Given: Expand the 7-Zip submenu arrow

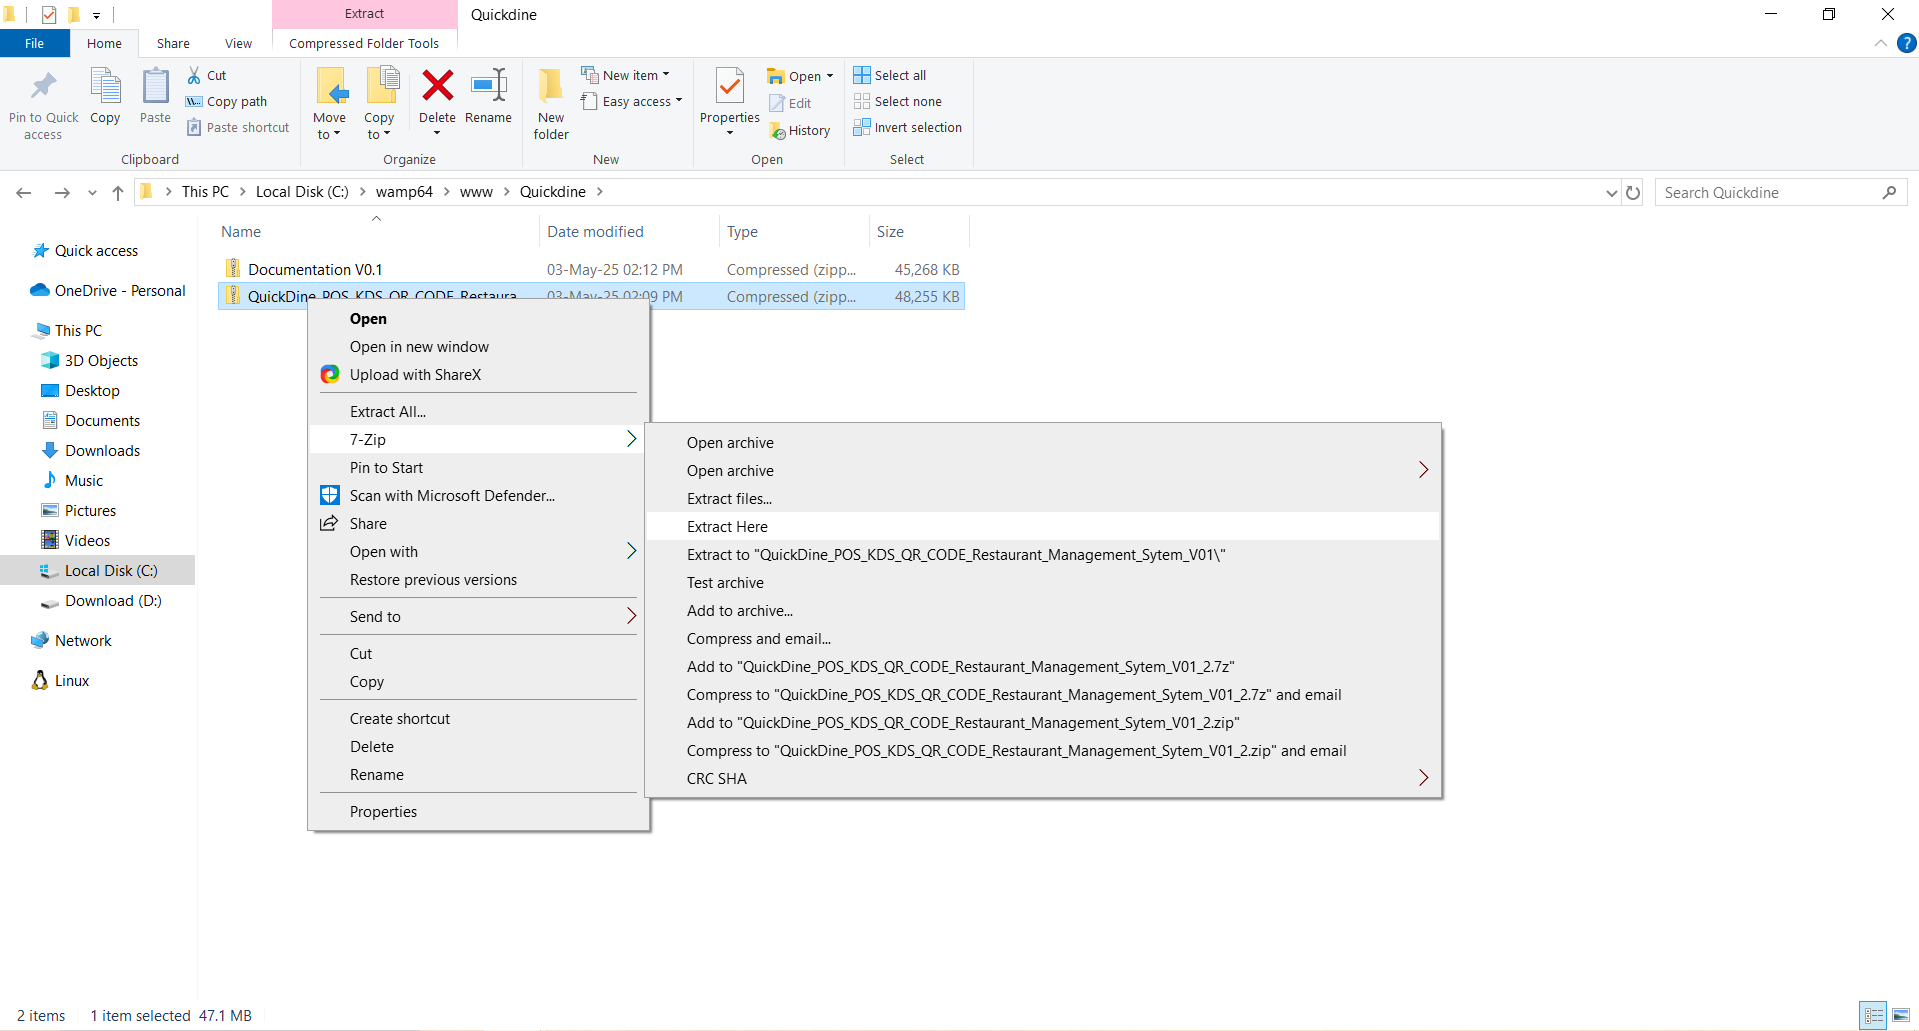Looking at the screenshot, I should (631, 439).
